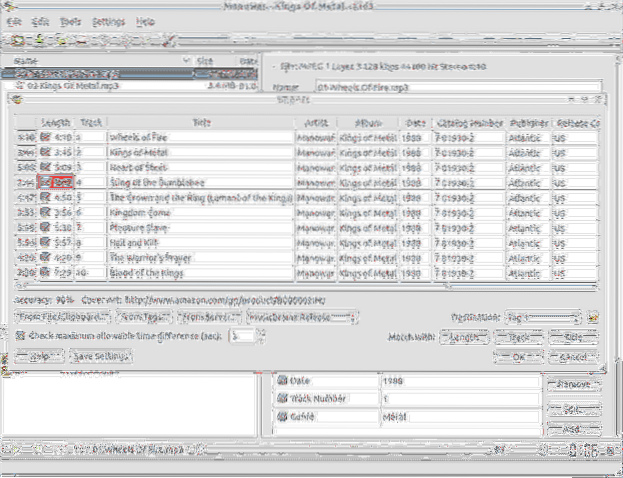623x478 pixels.
Task: Click the file icon of 02 Kings Of Metal.mp3
Action: (20, 85)
